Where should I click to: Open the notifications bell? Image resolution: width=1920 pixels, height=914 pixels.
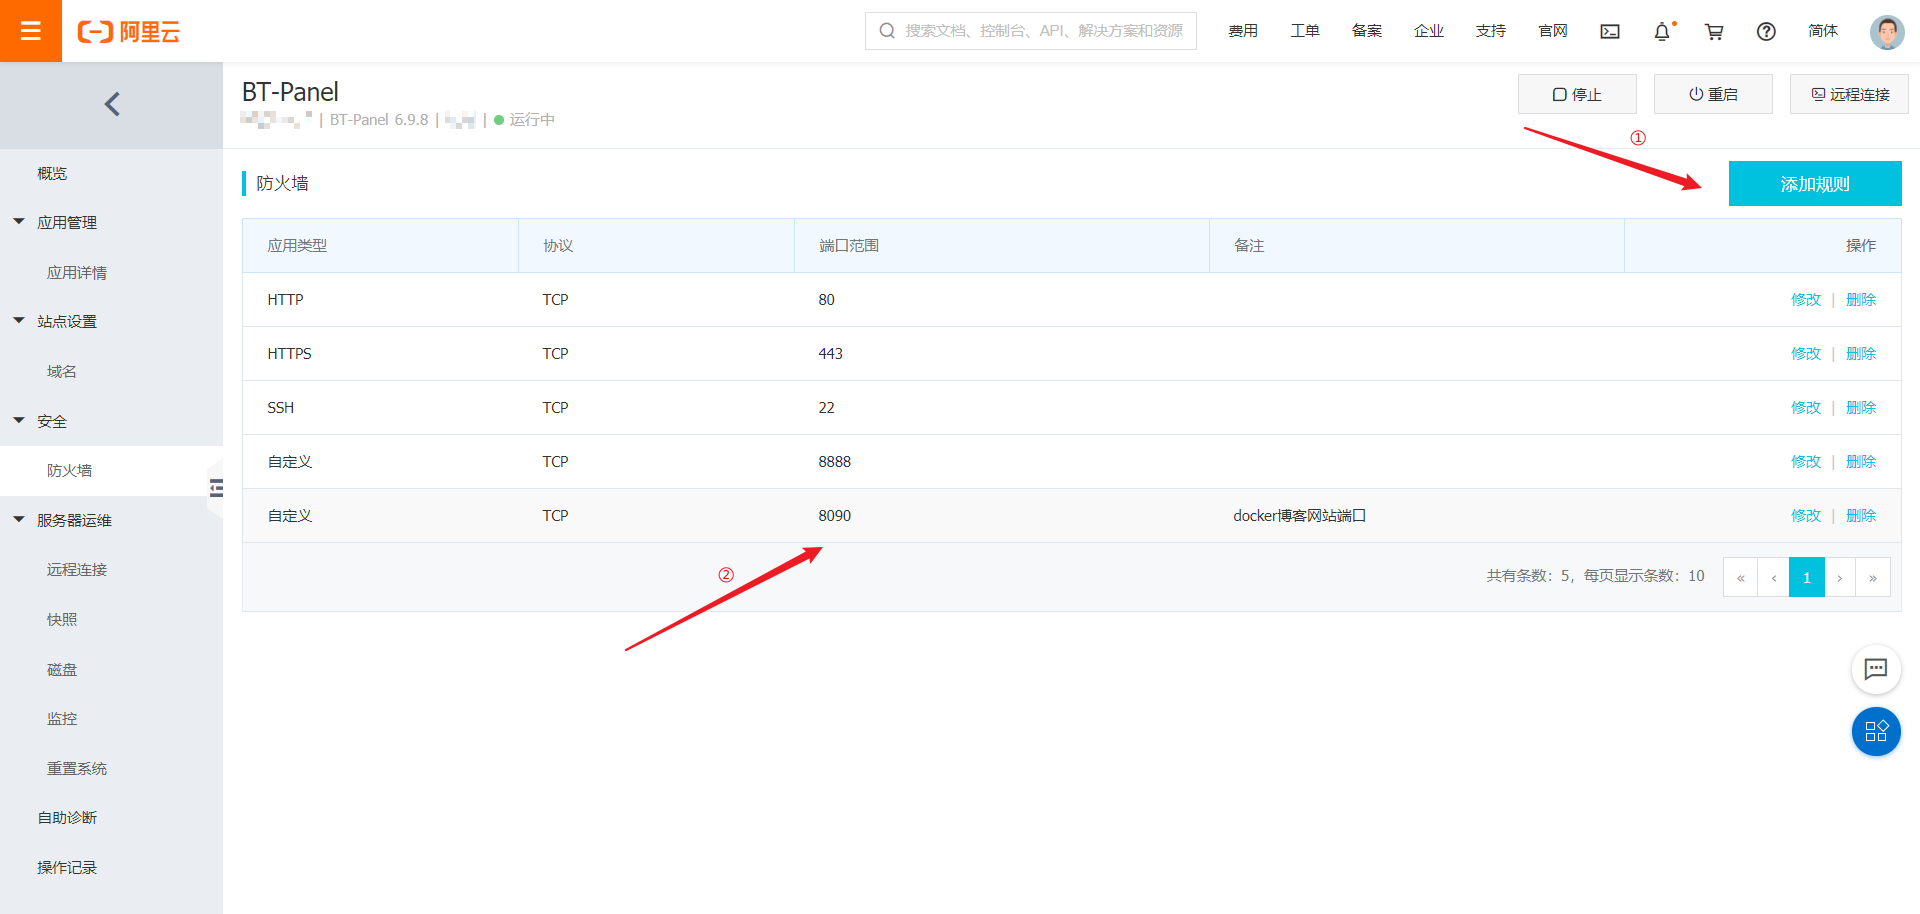pyautogui.click(x=1662, y=32)
